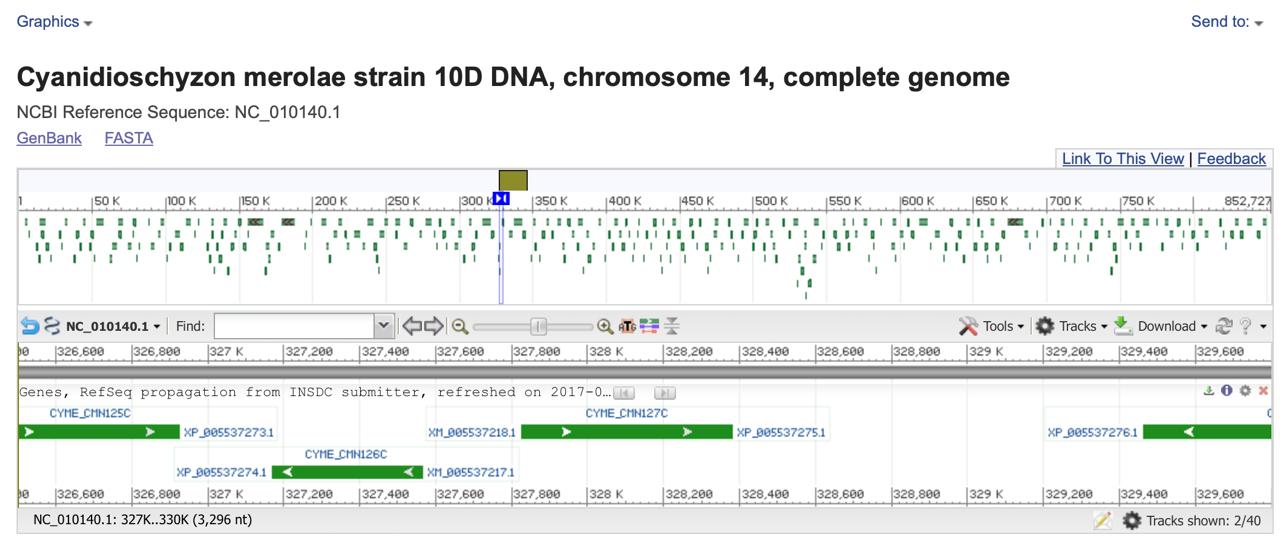Viewport: 1280px width, 551px height.
Task: Open gene track settings gear icon
Action: click(1245, 391)
